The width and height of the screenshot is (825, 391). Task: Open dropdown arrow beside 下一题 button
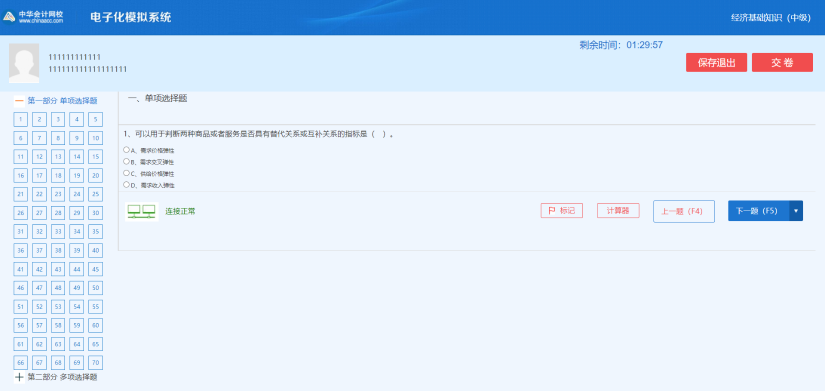tap(796, 210)
